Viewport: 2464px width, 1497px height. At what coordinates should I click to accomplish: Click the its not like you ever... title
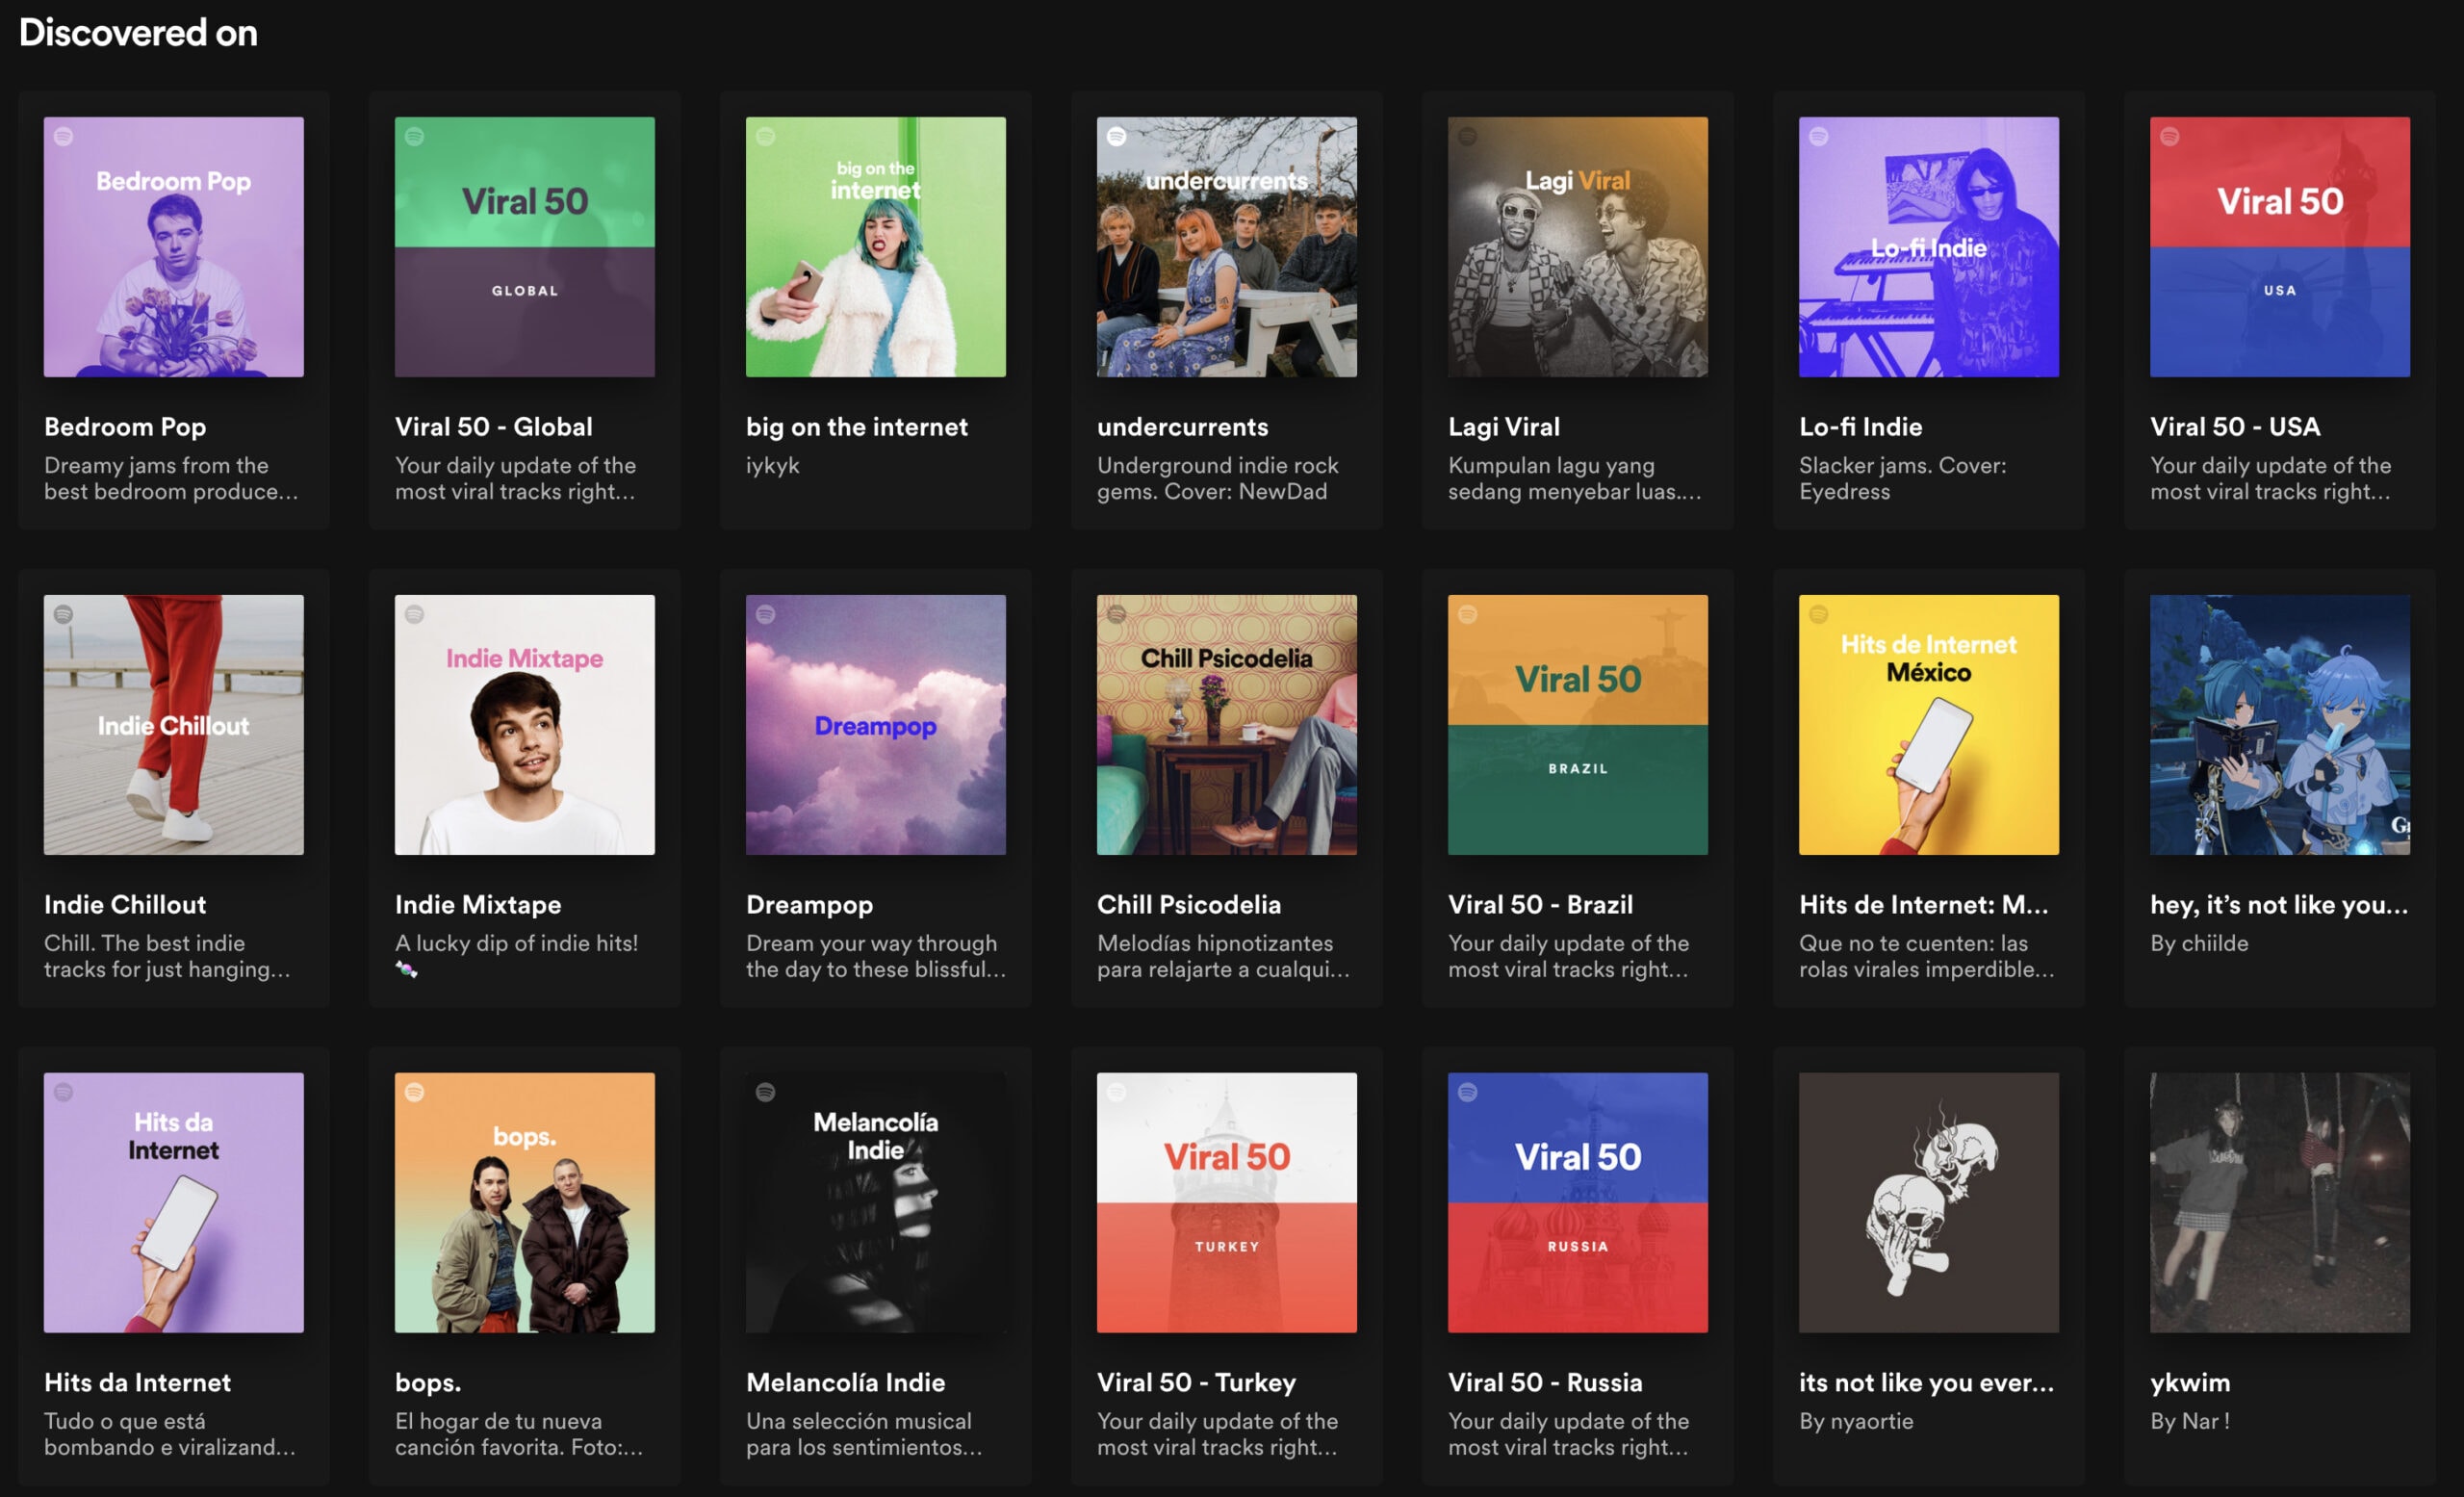pyautogui.click(x=1927, y=1383)
